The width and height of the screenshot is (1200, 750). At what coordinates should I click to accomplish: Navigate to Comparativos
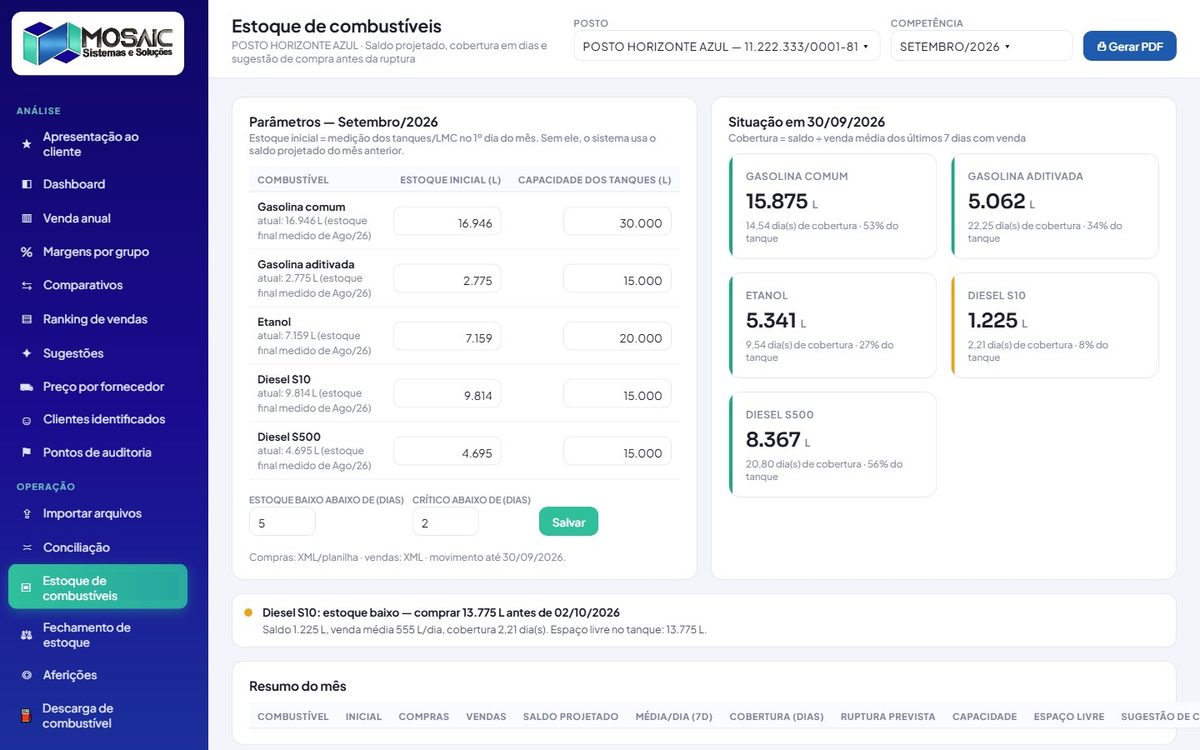[x=98, y=285]
